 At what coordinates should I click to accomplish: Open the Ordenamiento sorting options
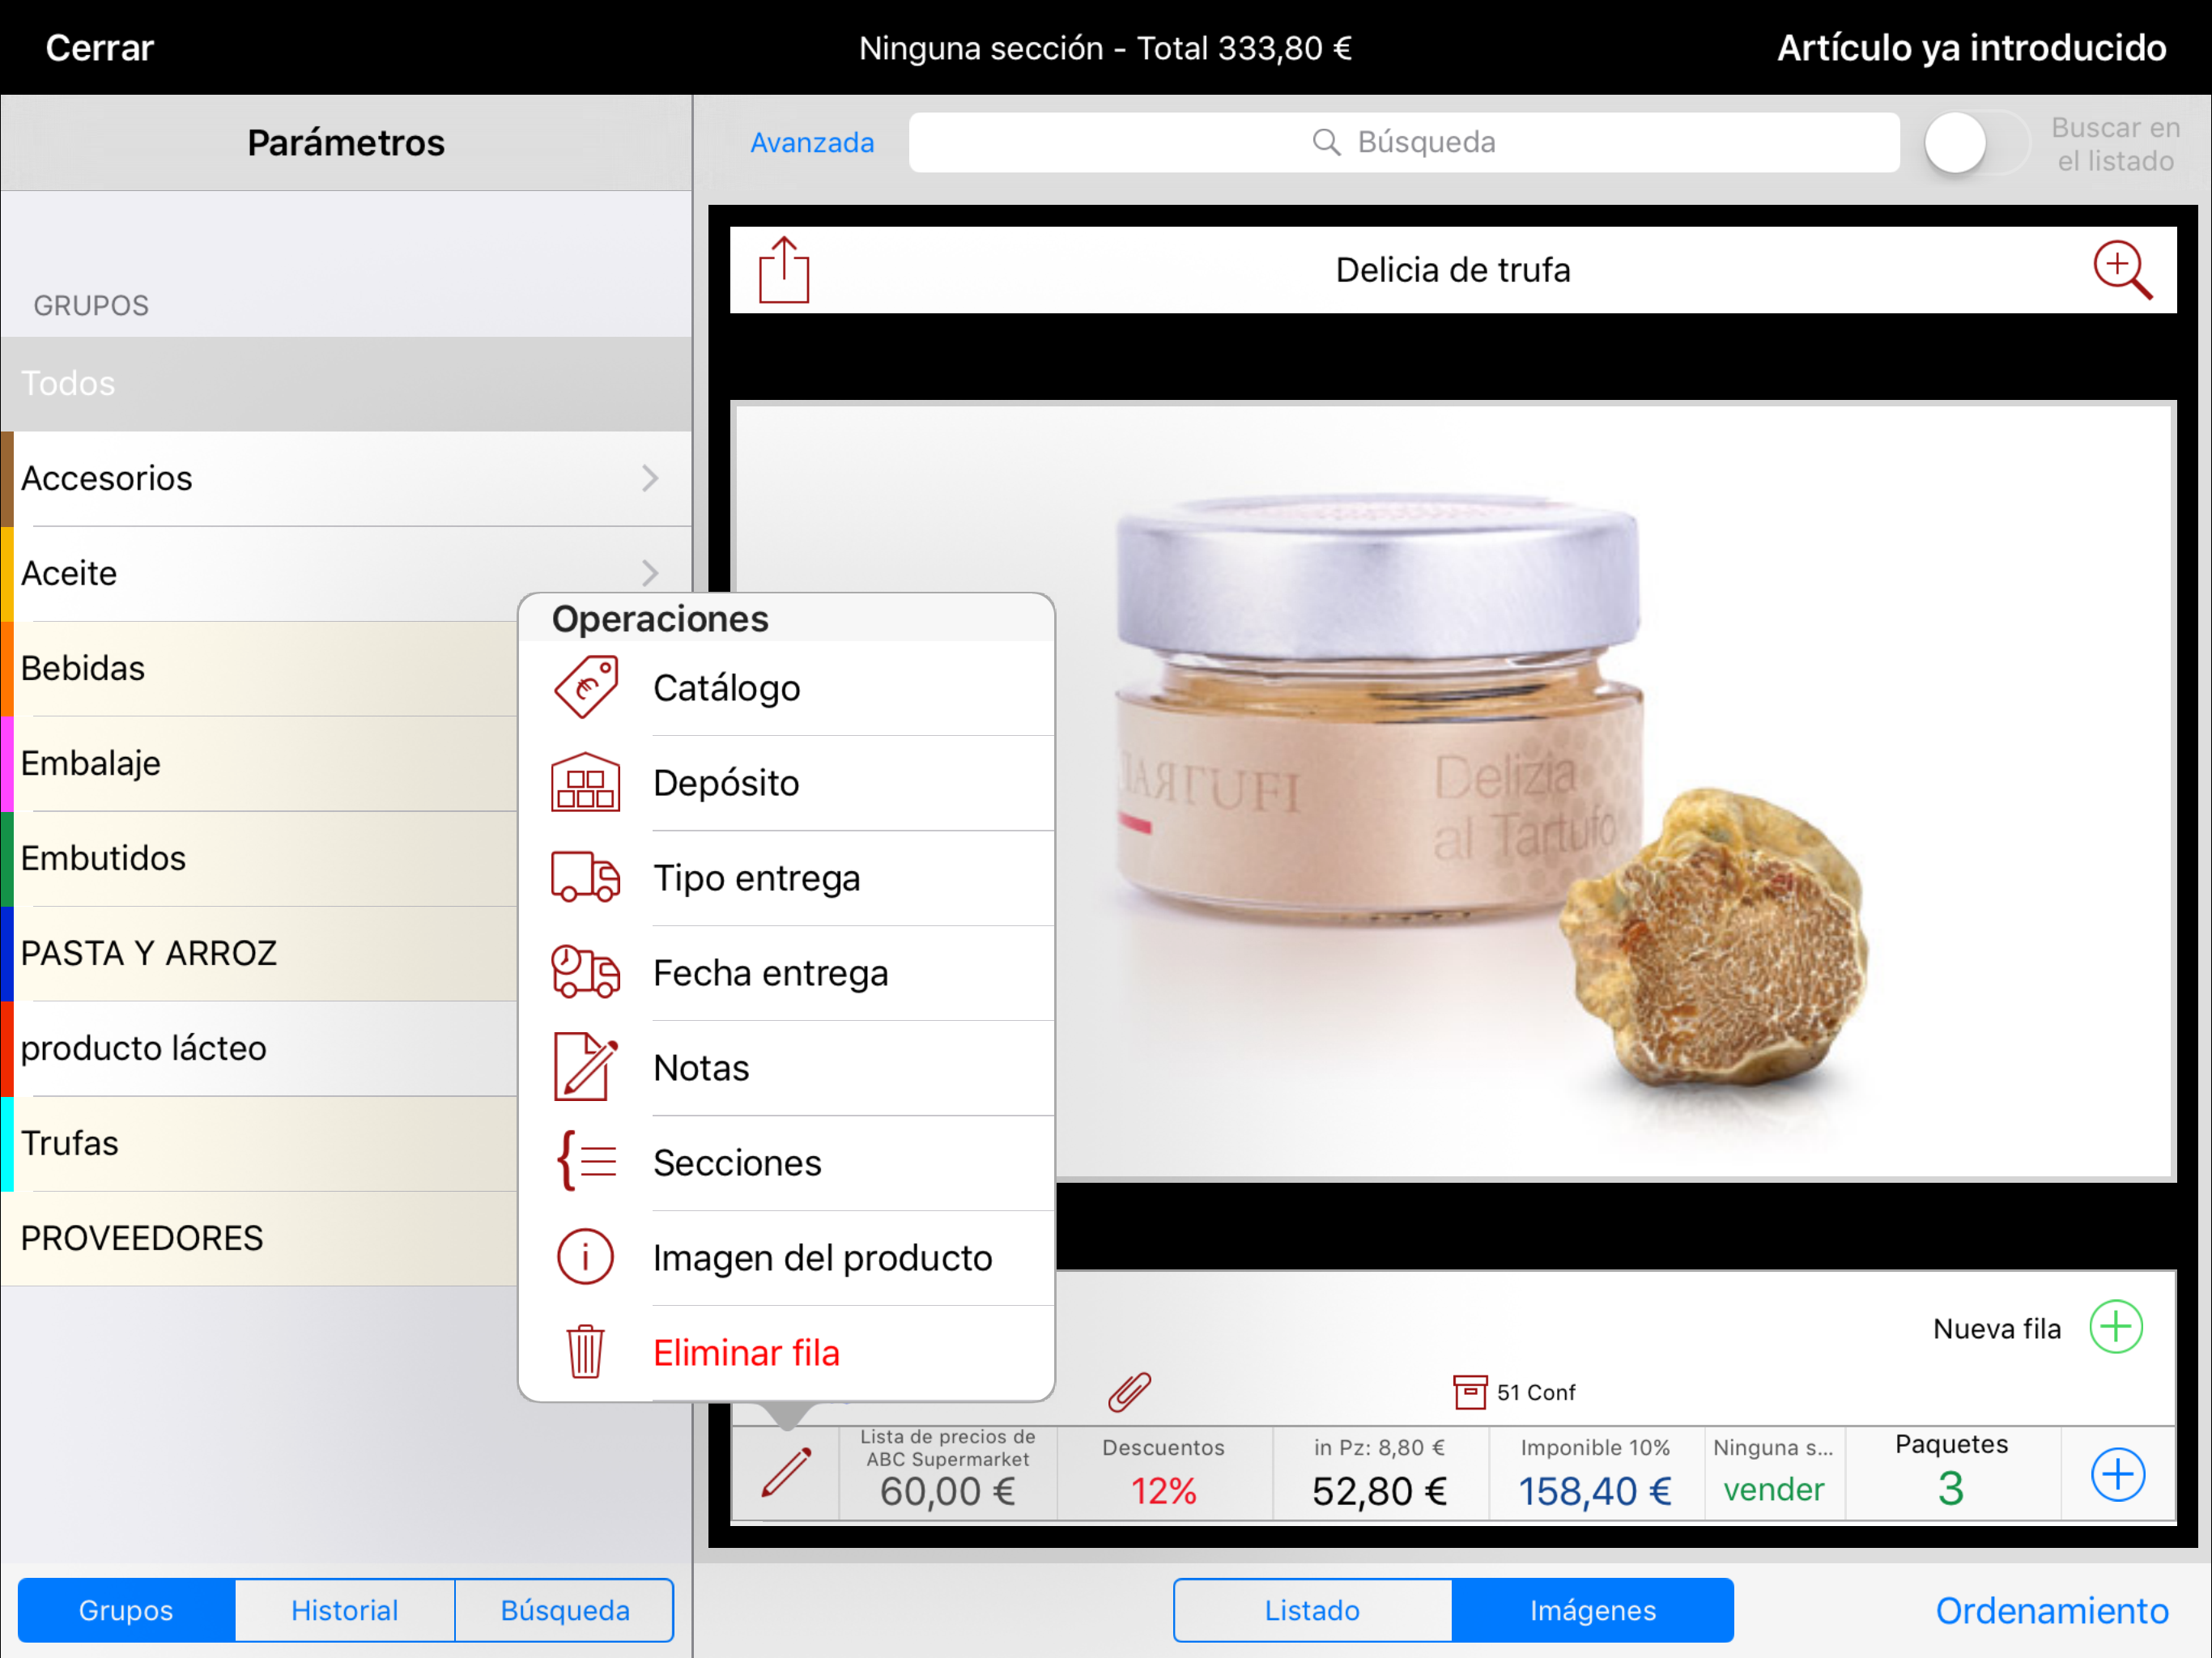[2051, 1610]
